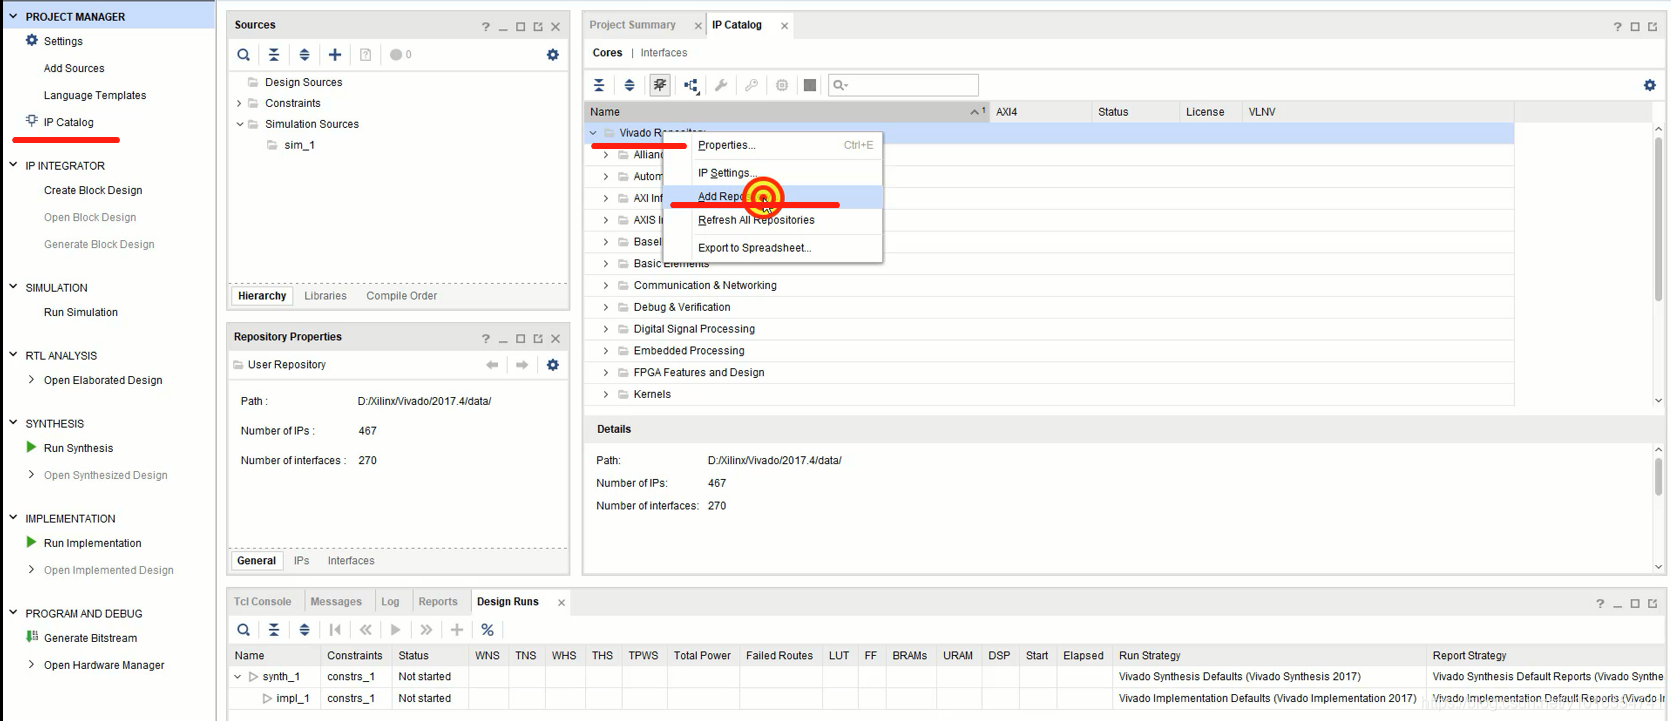This screenshot has height=721, width=1671.
Task: Switch to Project Summary tab
Action: click(x=632, y=25)
